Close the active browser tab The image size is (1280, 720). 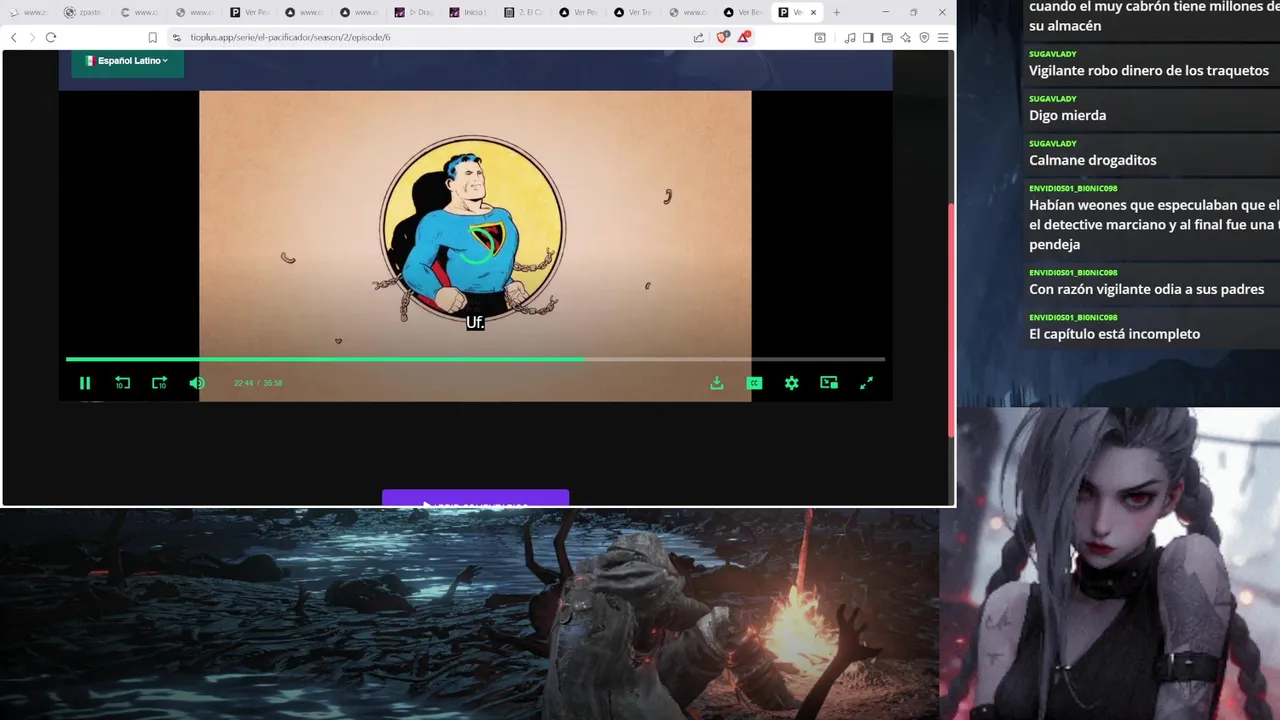pyautogui.click(x=813, y=12)
